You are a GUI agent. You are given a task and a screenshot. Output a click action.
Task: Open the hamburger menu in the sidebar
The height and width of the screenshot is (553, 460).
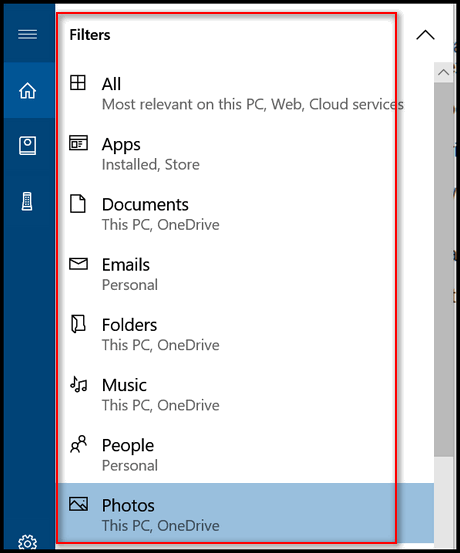tap(28, 35)
